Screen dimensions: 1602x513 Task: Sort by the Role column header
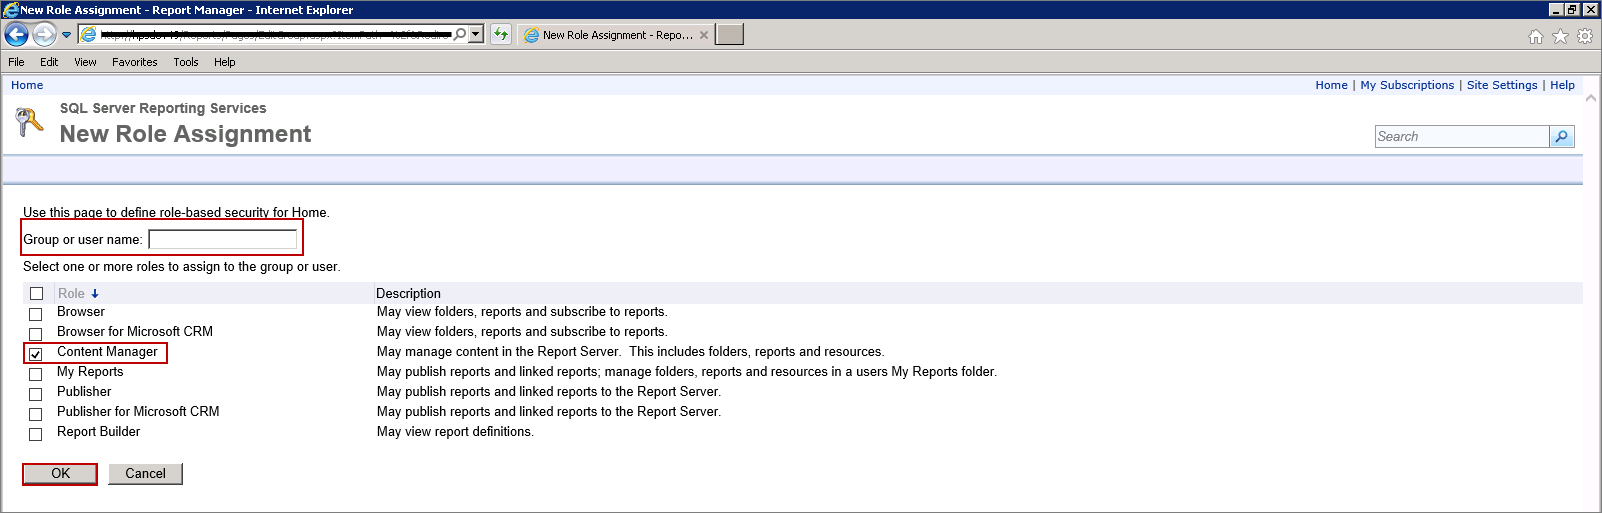click(x=71, y=293)
